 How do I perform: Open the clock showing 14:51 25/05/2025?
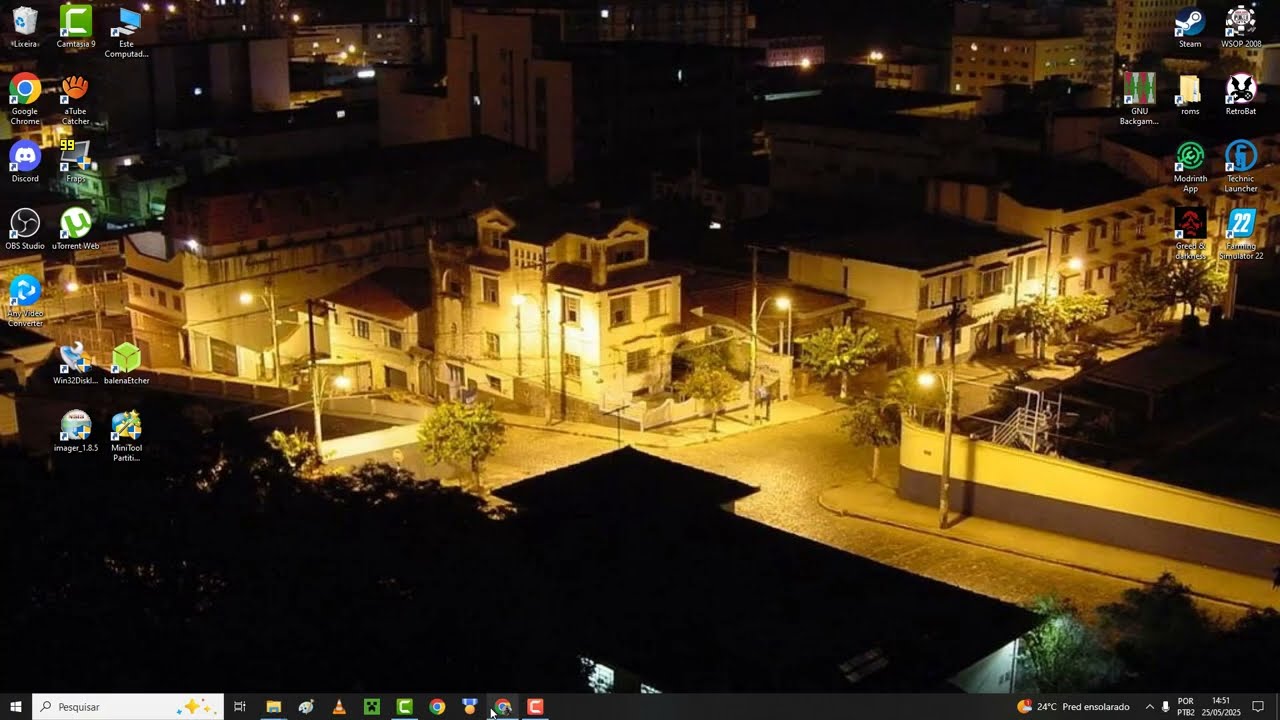point(1221,707)
